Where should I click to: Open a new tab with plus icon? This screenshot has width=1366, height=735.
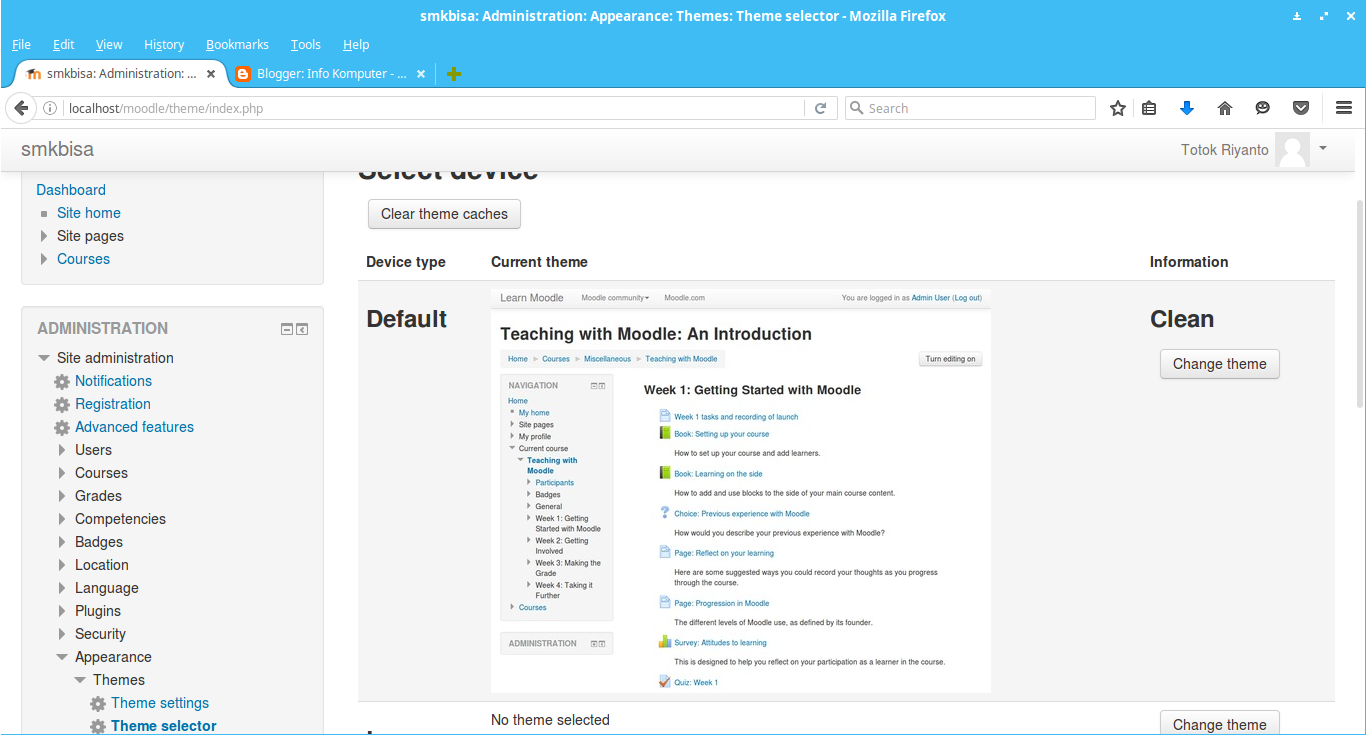(x=454, y=74)
